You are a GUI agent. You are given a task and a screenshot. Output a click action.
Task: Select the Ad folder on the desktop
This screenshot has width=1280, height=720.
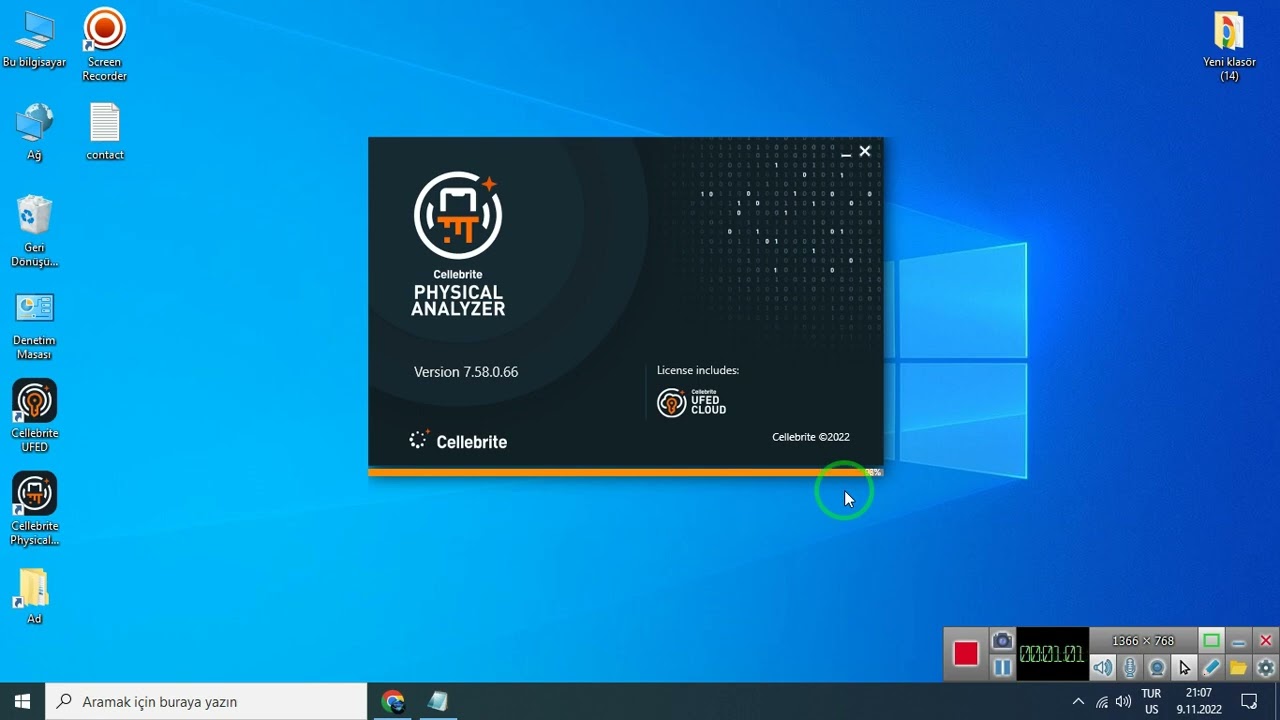coord(34,596)
